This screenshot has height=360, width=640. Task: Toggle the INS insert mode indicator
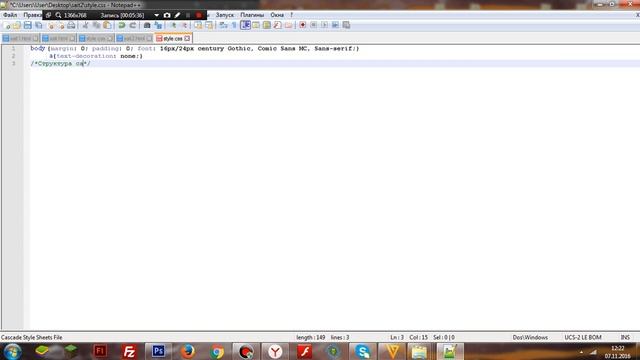coord(625,338)
